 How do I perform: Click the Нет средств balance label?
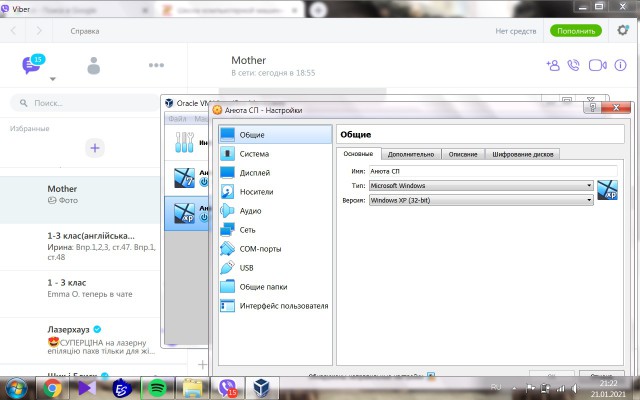(516, 31)
